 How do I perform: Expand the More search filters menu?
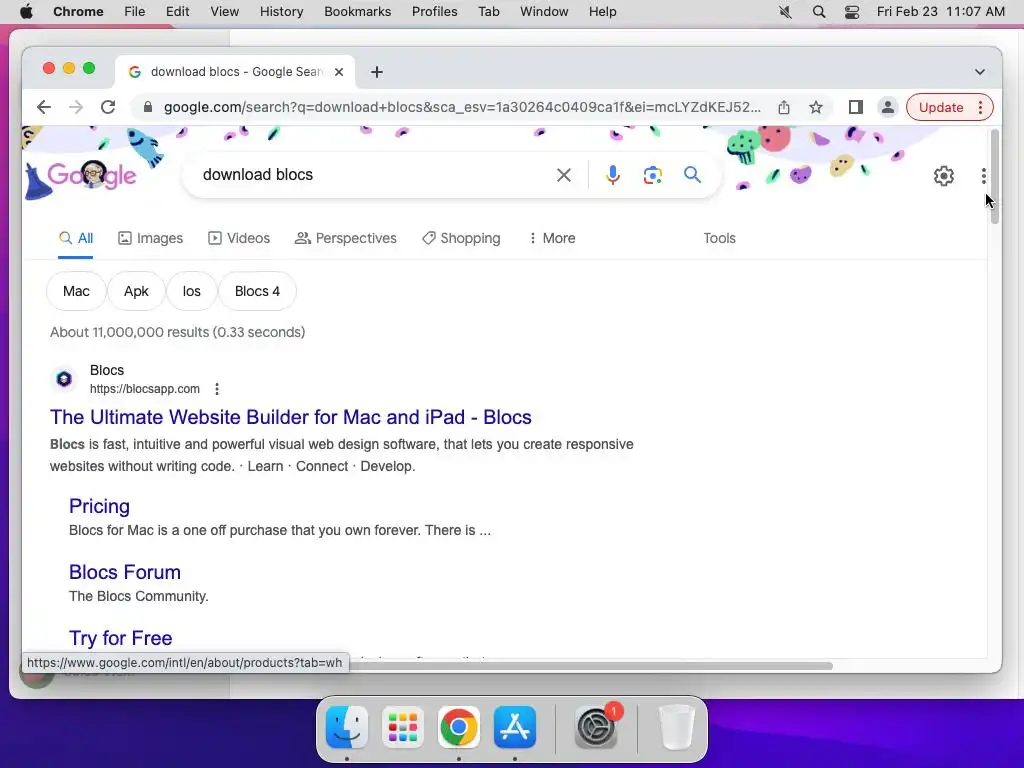(552, 238)
